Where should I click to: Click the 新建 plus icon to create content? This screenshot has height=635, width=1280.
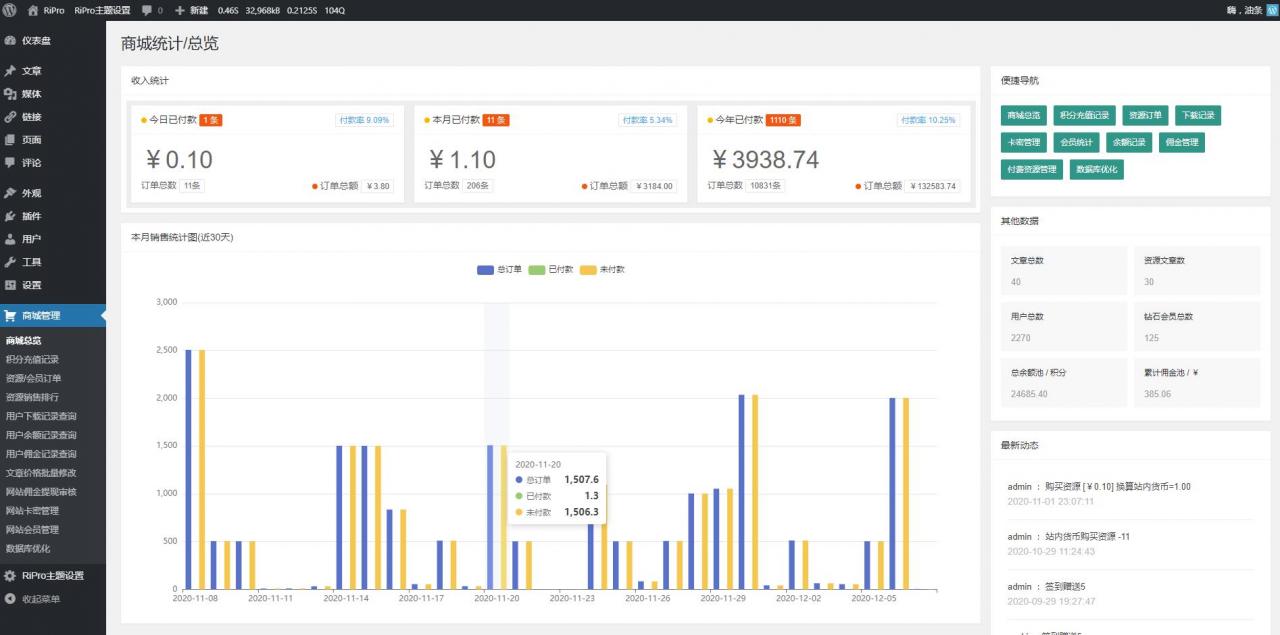pos(180,10)
